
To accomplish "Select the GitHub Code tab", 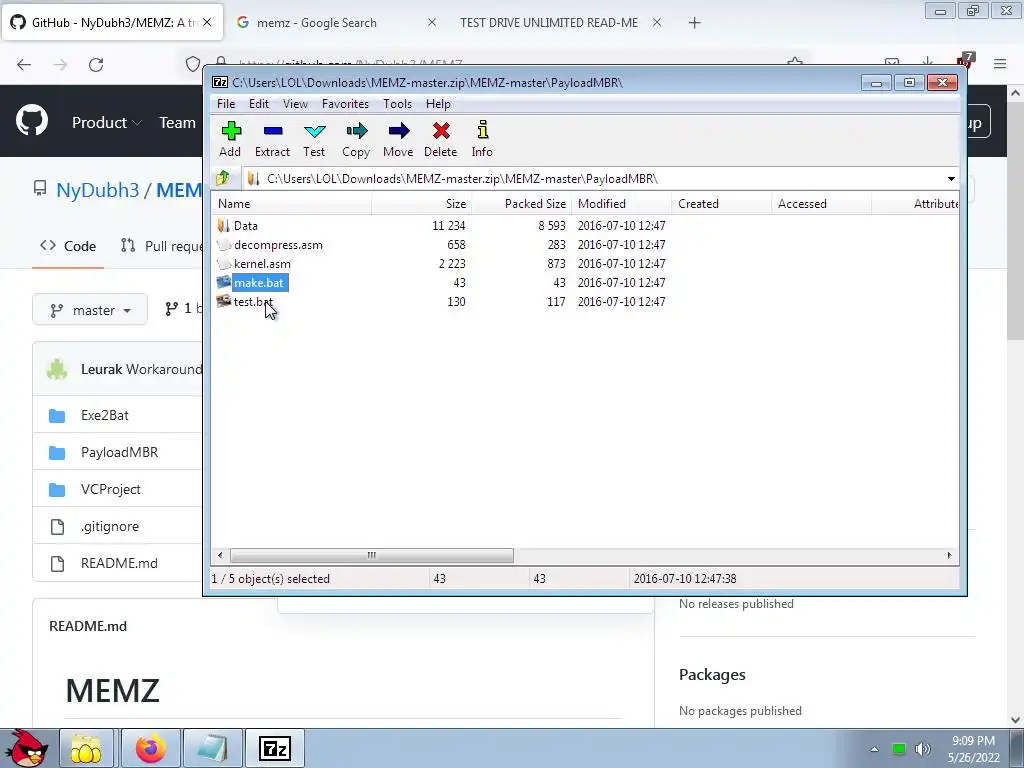I will (x=68, y=246).
